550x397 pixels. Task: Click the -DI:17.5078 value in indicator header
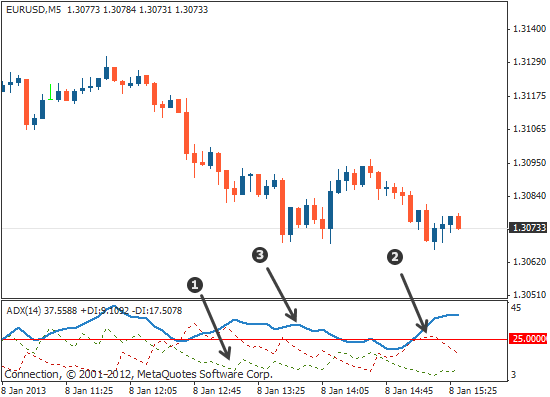157,311
